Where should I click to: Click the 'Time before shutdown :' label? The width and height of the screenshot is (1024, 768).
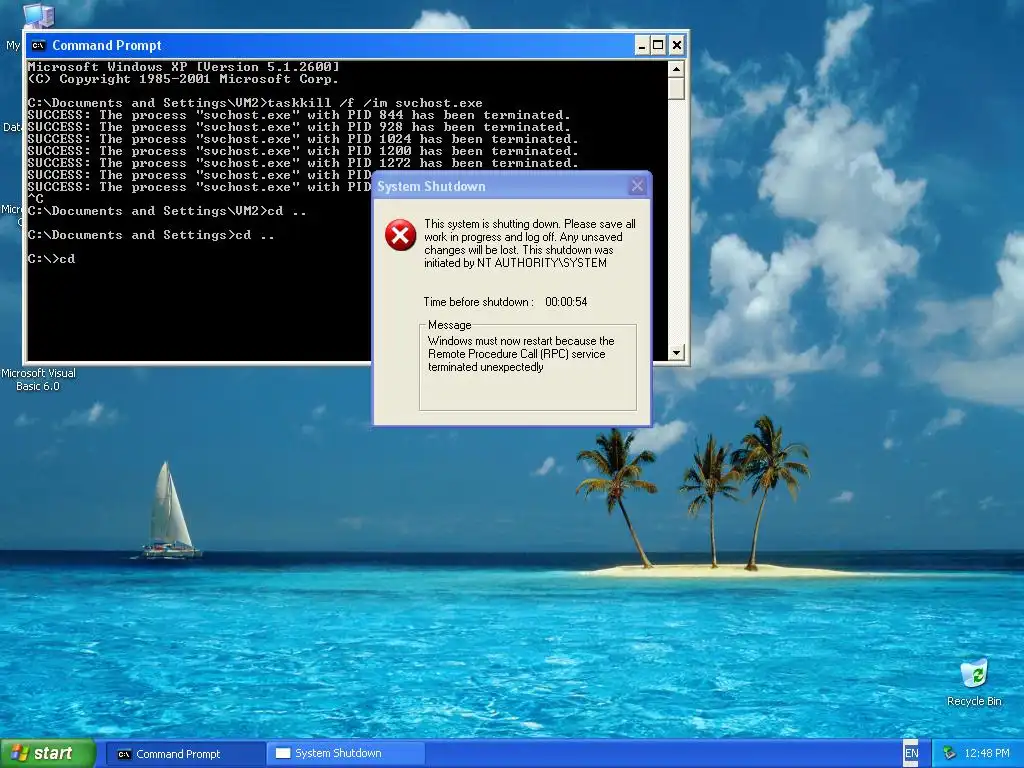(479, 302)
